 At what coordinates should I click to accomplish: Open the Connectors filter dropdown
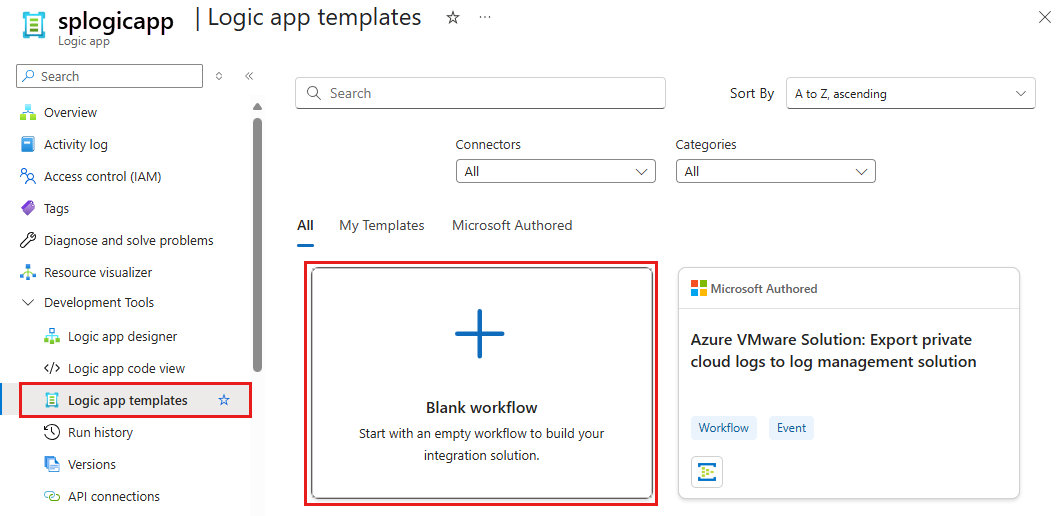coord(556,172)
